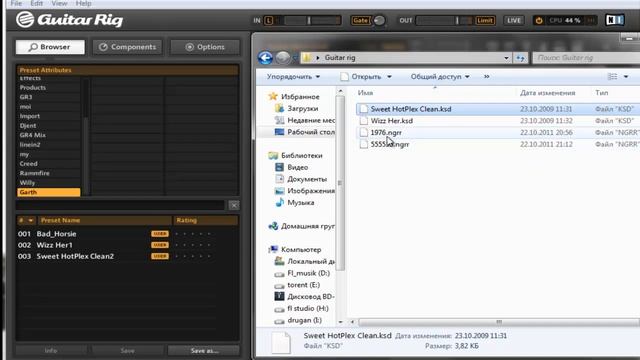Select the highlighted Garth attribute
This screenshot has width=640, height=360.
tap(49, 192)
